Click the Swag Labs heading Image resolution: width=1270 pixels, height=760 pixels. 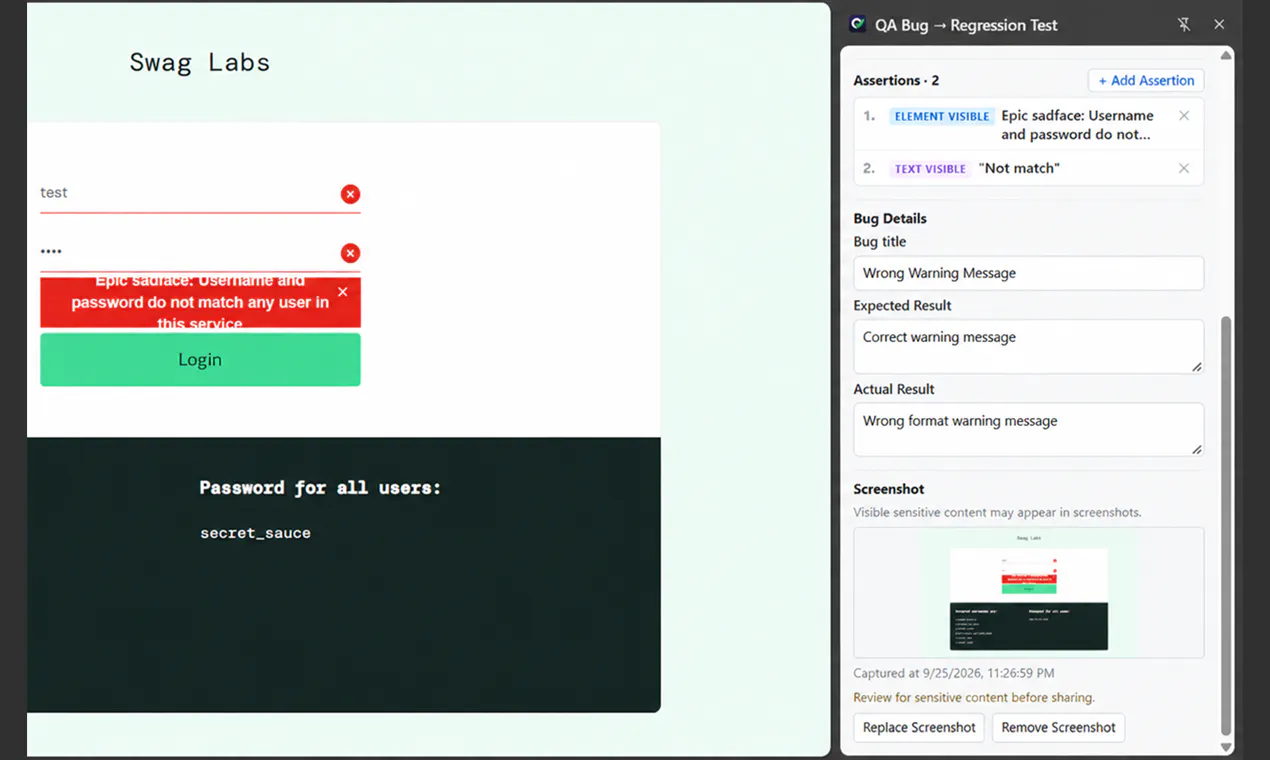[199, 62]
